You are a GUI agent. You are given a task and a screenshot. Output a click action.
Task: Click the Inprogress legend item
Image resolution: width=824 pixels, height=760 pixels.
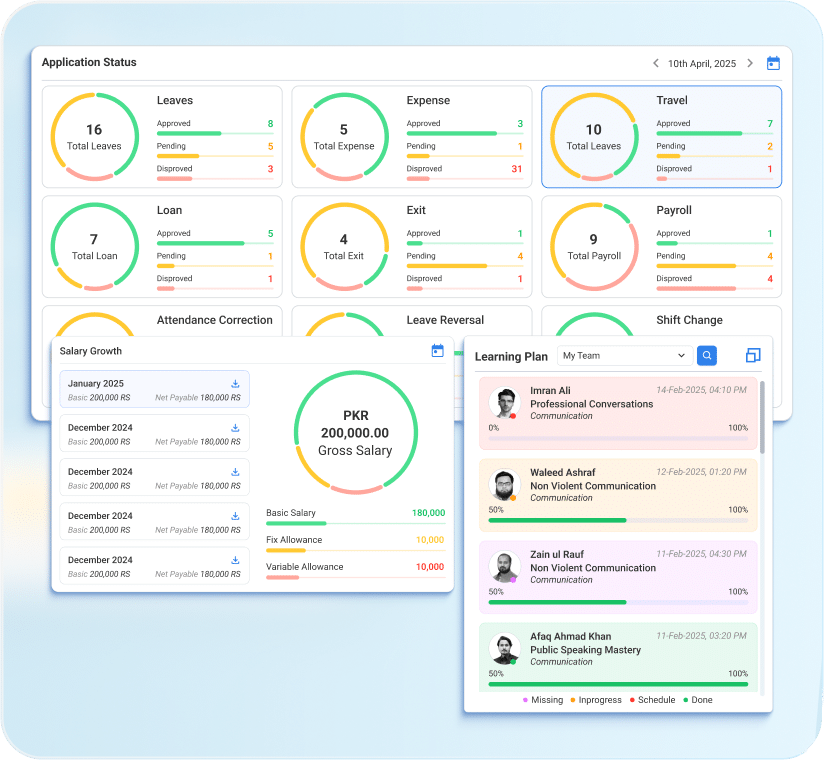coord(599,700)
